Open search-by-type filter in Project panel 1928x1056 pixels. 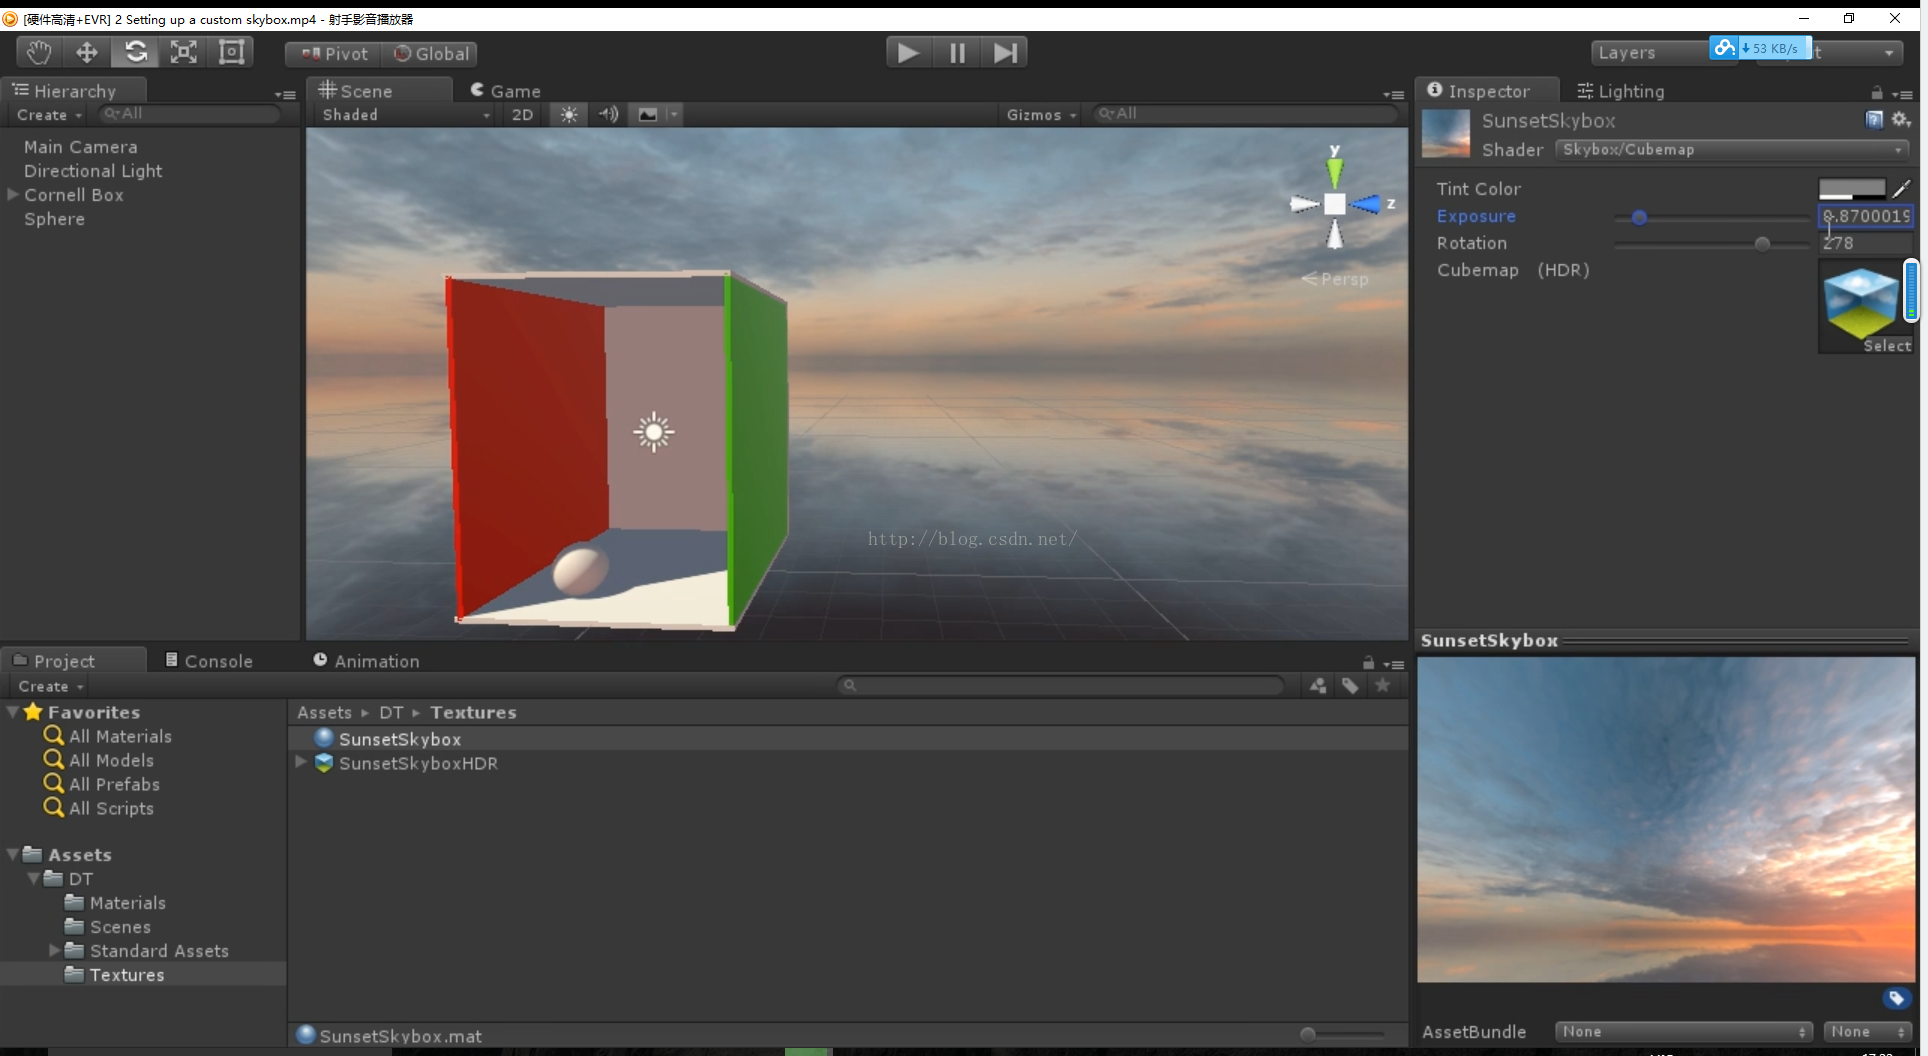[1317, 686]
